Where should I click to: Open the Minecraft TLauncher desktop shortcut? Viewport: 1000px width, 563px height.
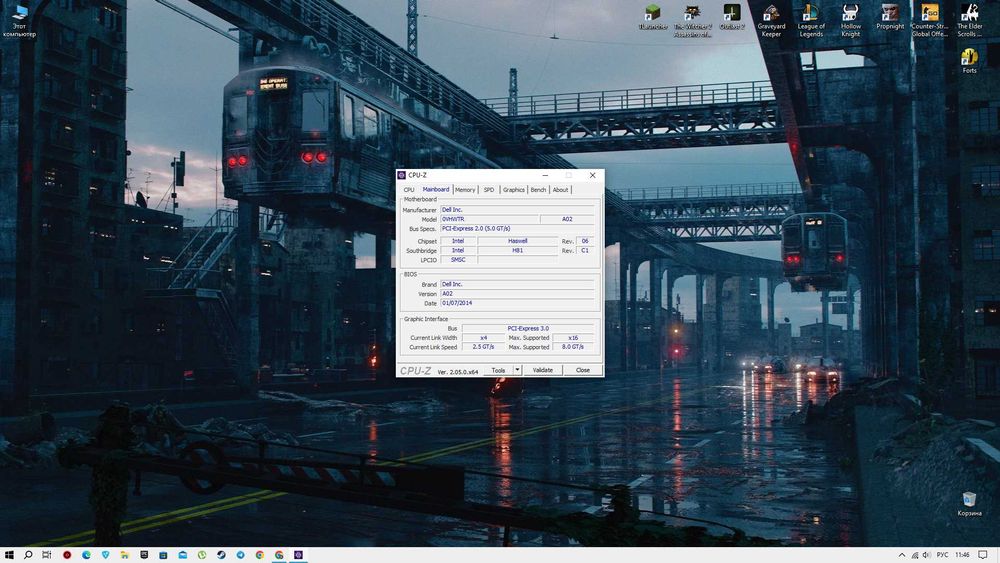point(652,17)
